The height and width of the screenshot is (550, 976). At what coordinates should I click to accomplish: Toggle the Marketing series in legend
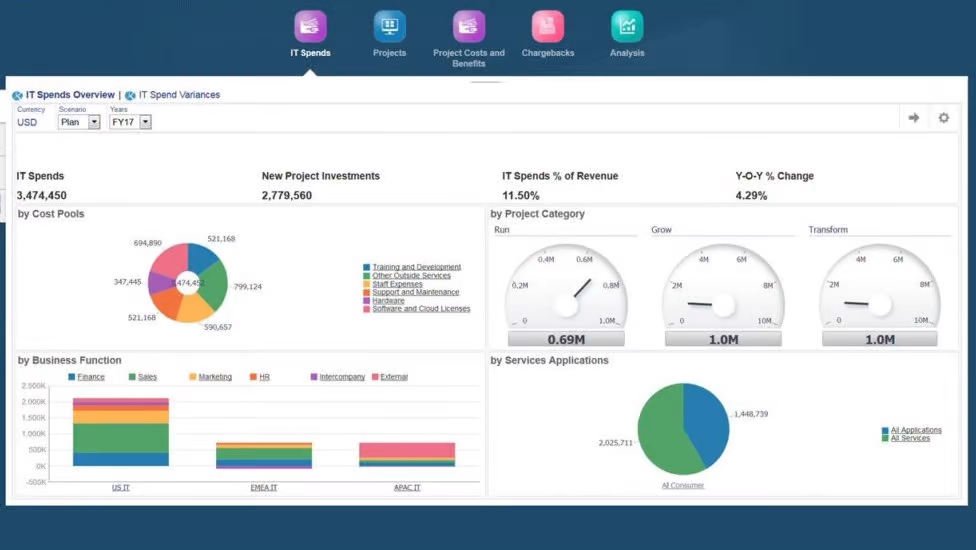214,377
